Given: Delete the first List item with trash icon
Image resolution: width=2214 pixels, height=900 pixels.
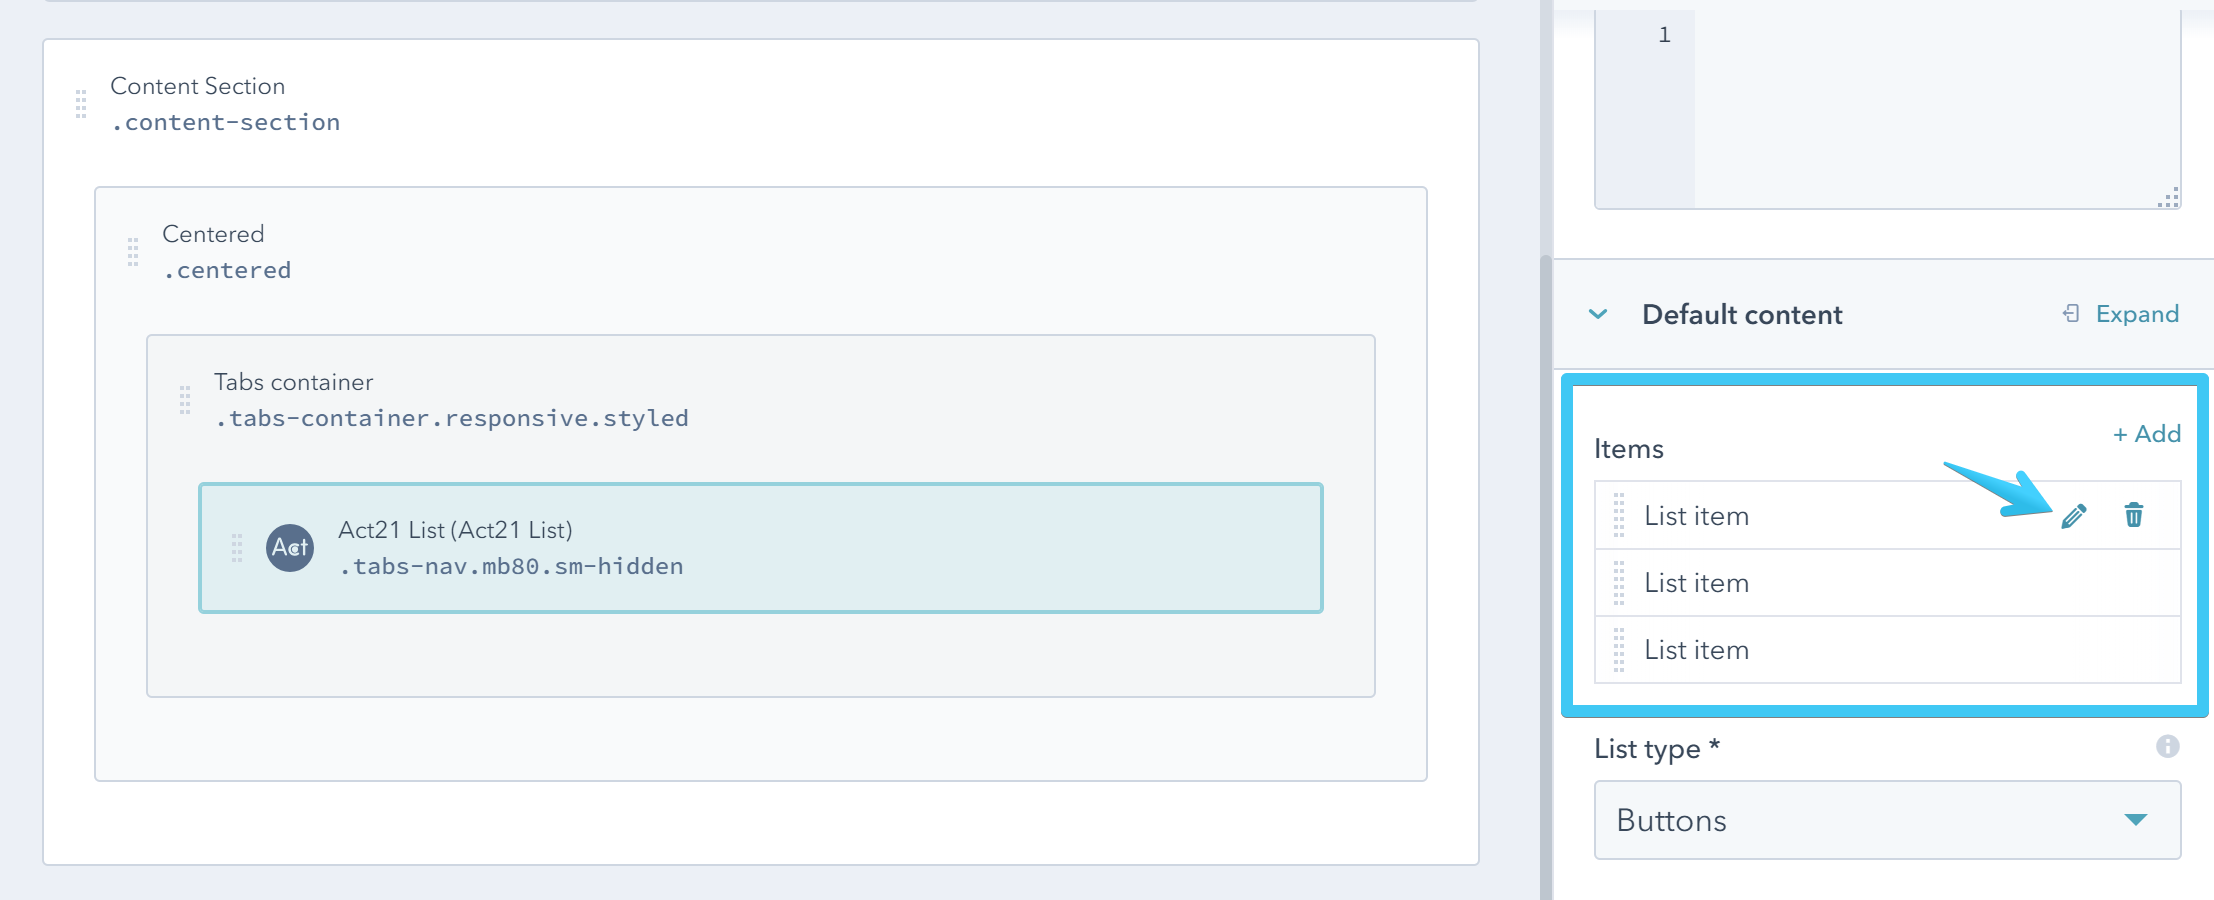Looking at the screenshot, I should [2133, 515].
